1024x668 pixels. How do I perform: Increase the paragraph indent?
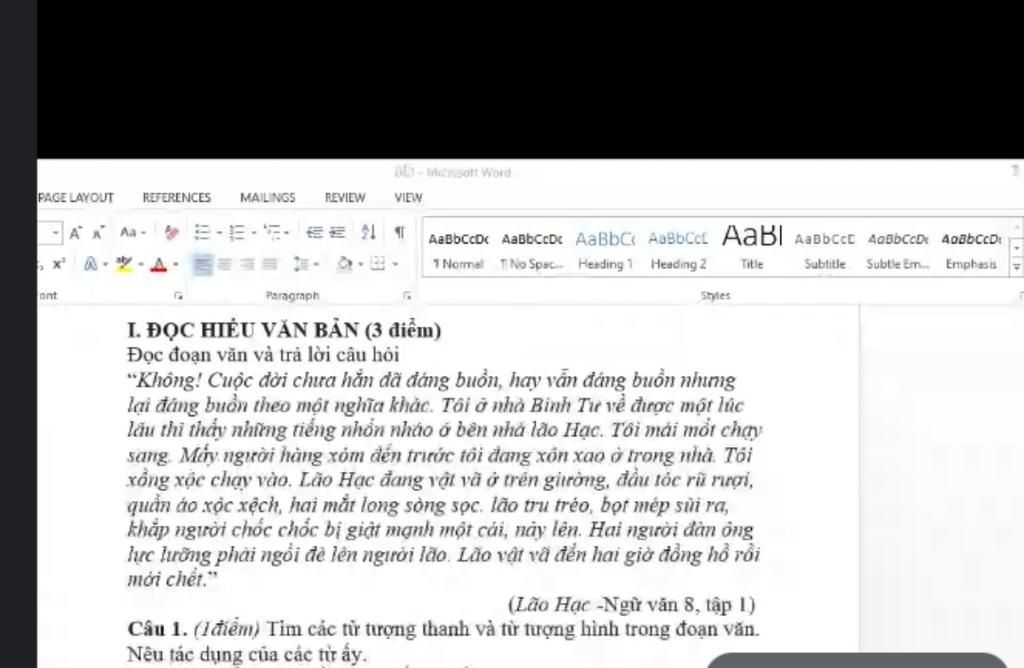[338, 232]
